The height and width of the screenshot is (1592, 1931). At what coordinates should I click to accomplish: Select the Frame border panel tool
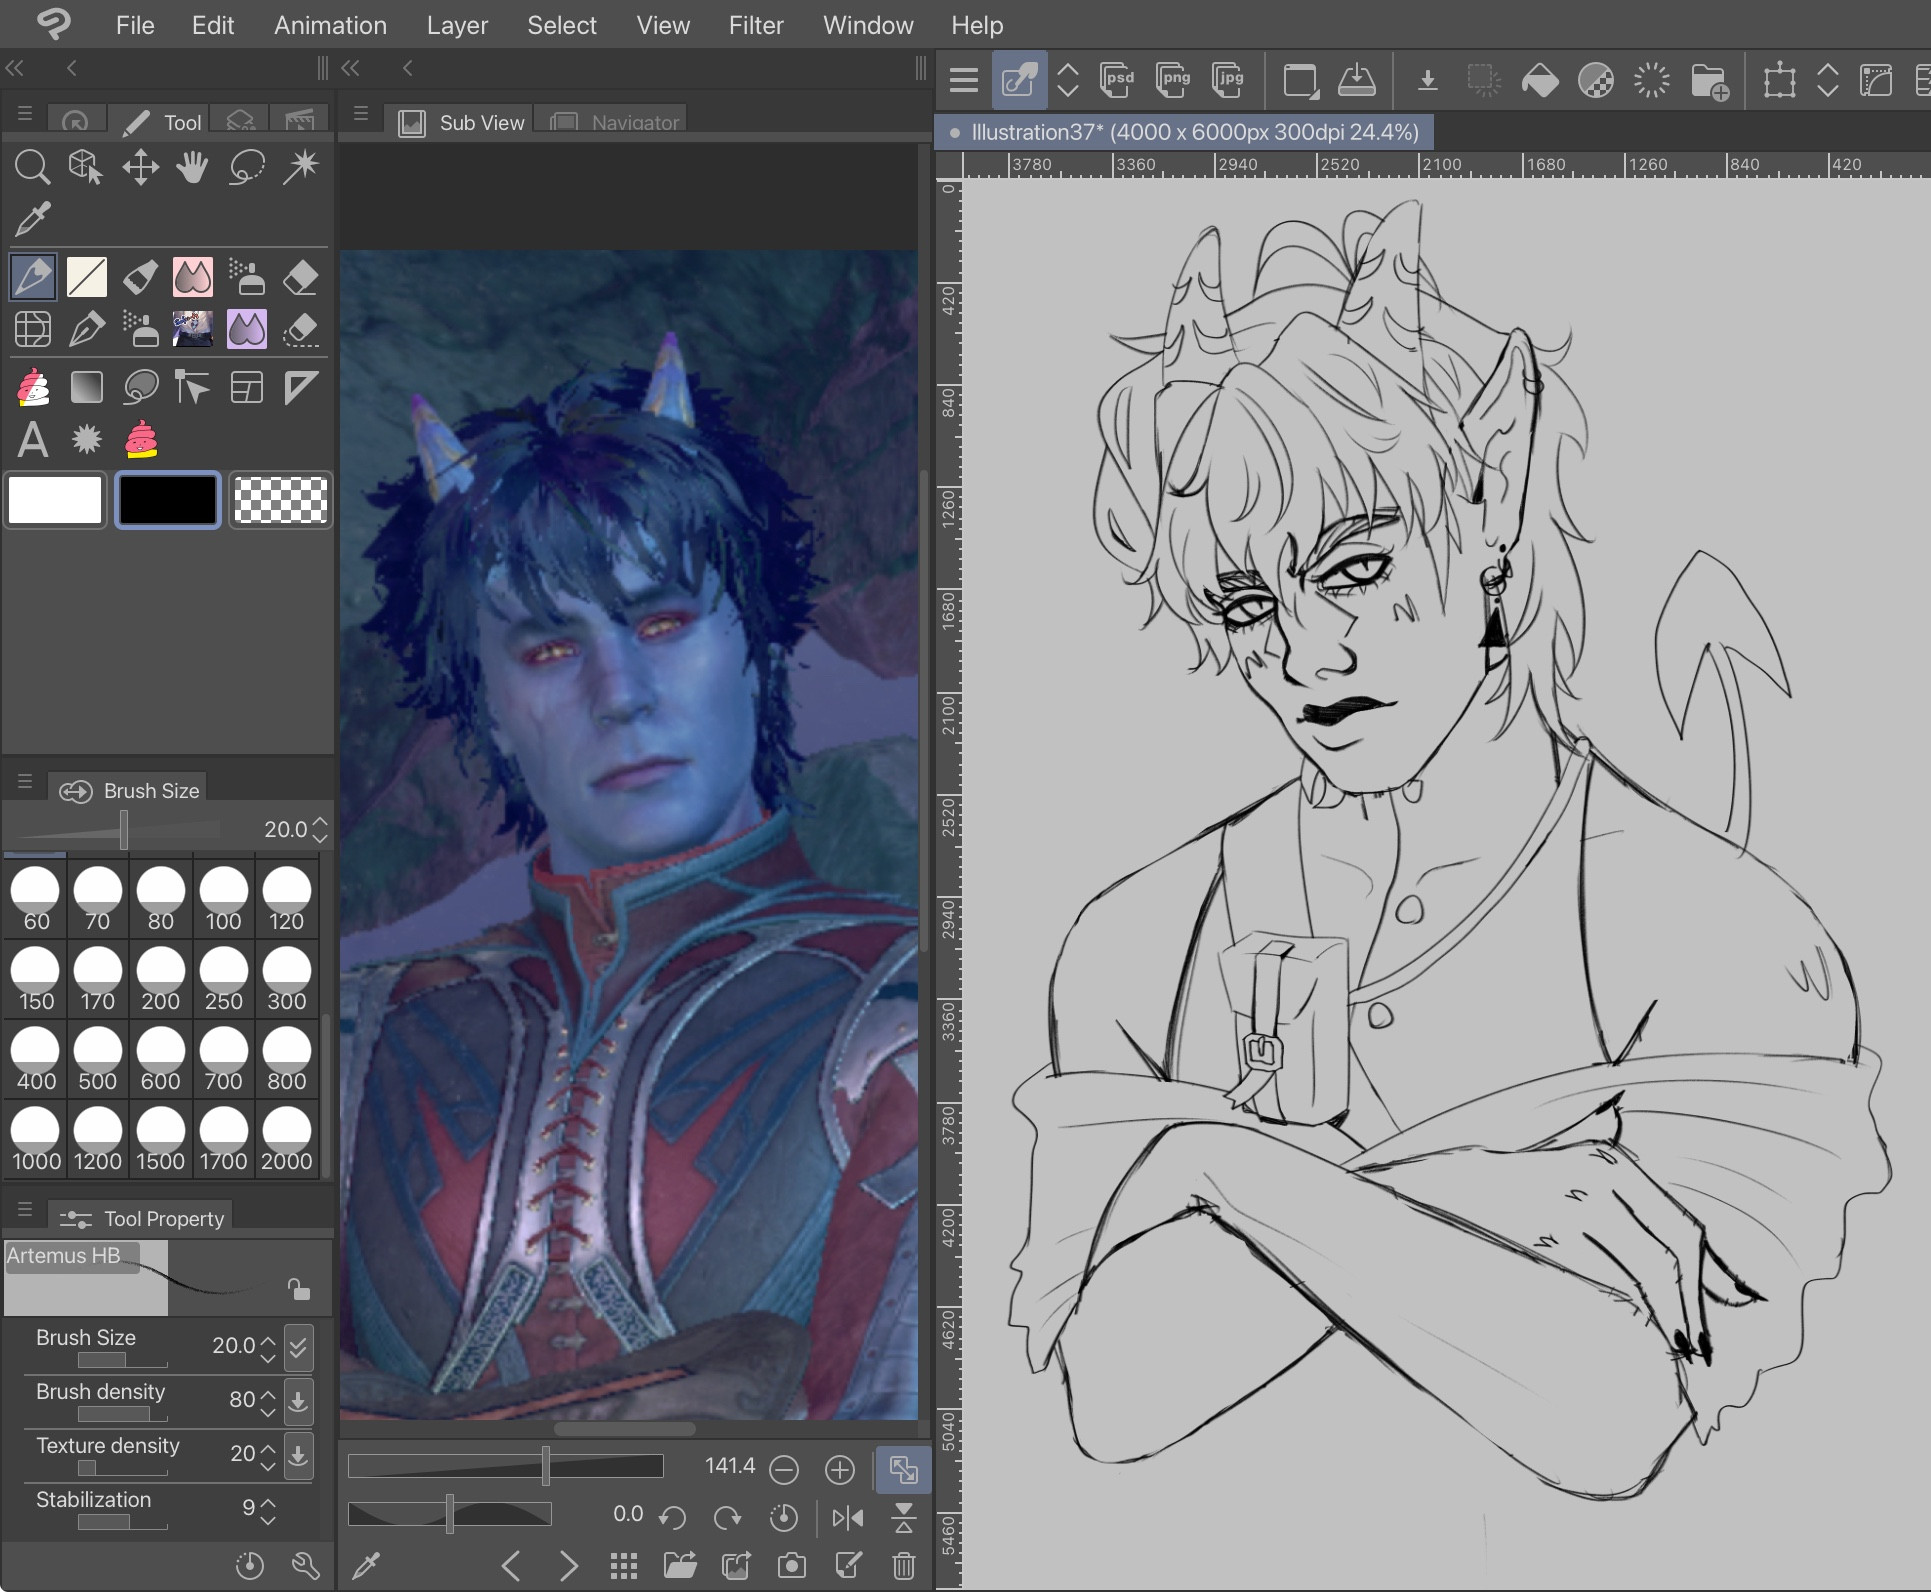pyautogui.click(x=247, y=387)
